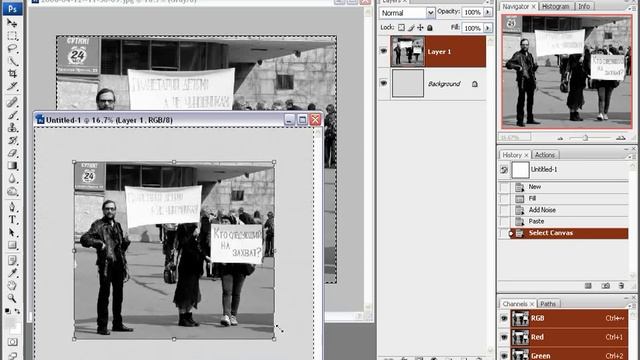The image size is (640, 360).
Task: Toggle Lock all icon
Action: [x=430, y=28]
